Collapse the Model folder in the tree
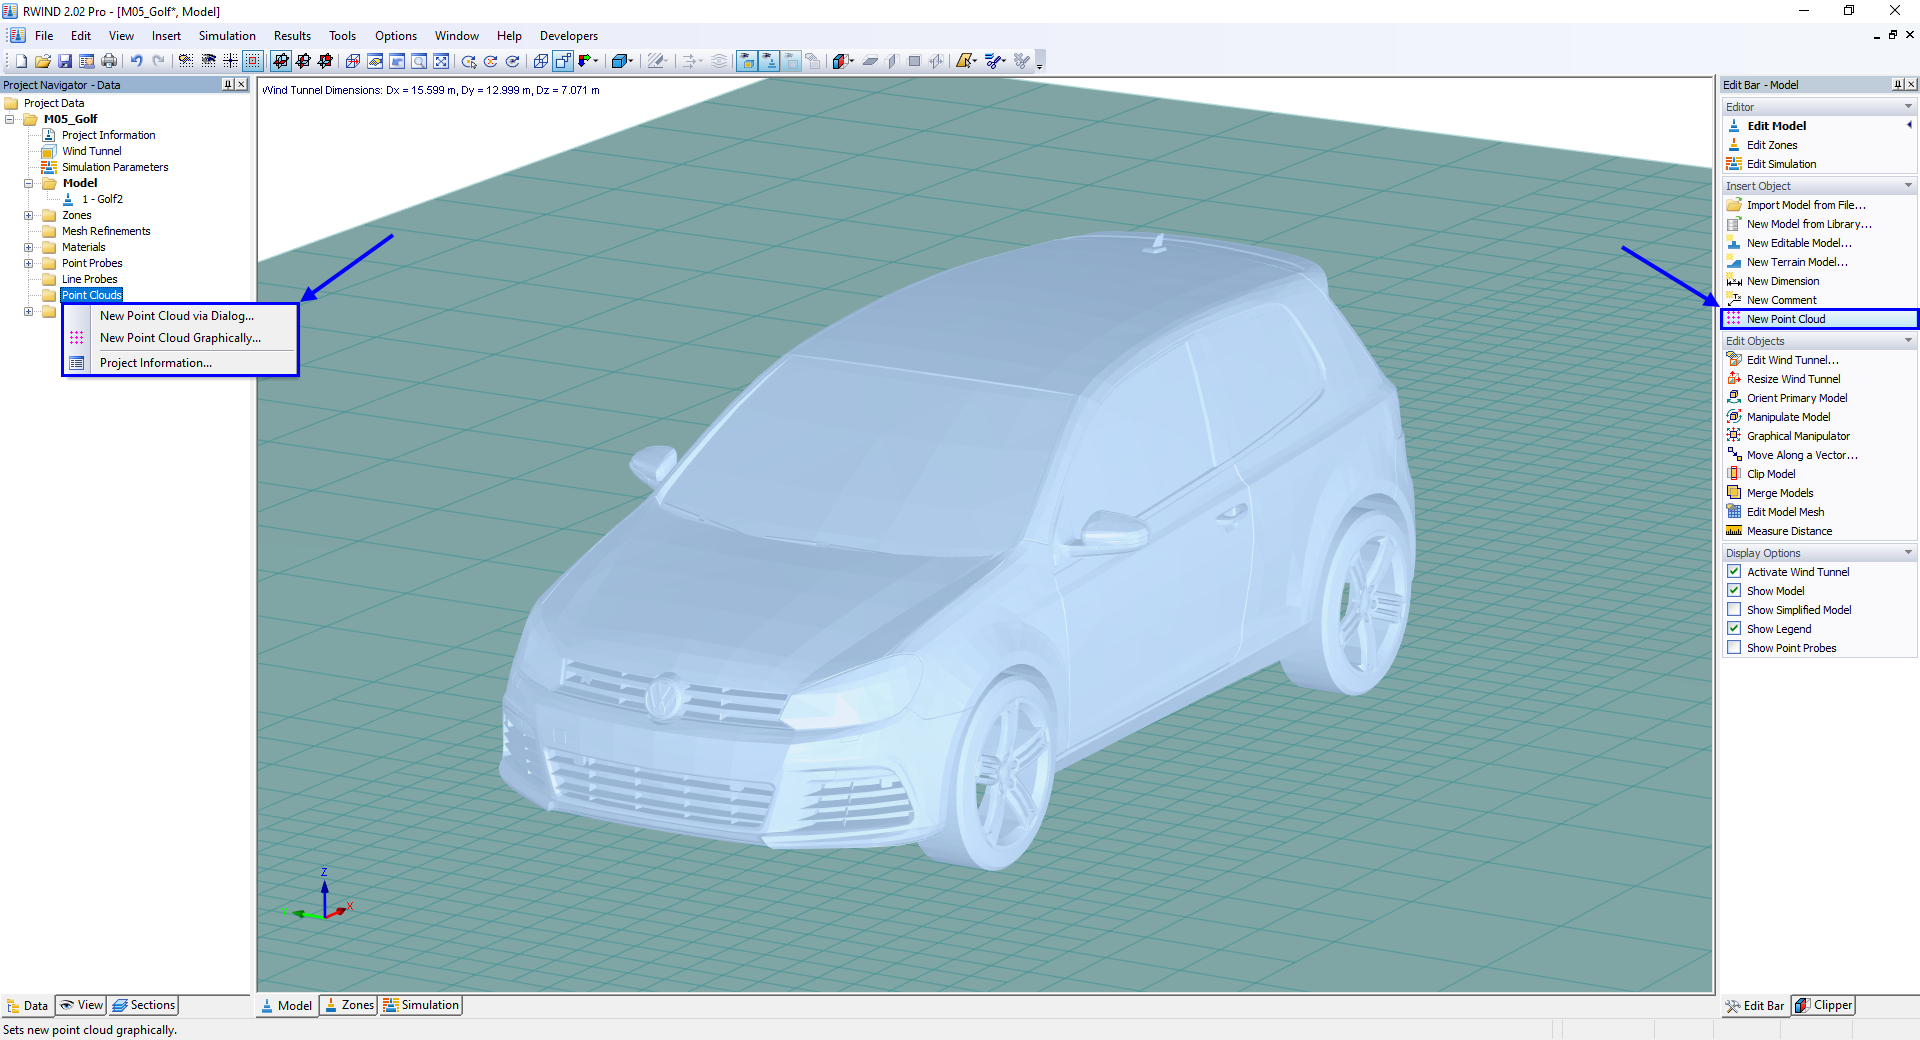The height and width of the screenshot is (1040, 1920). pyautogui.click(x=28, y=183)
